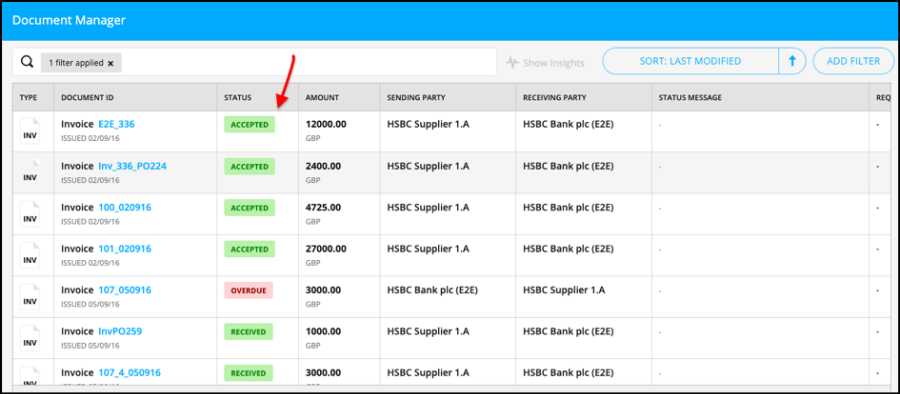The height and width of the screenshot is (394, 900).
Task: Click the amount 4725.00
Action: click(323, 207)
